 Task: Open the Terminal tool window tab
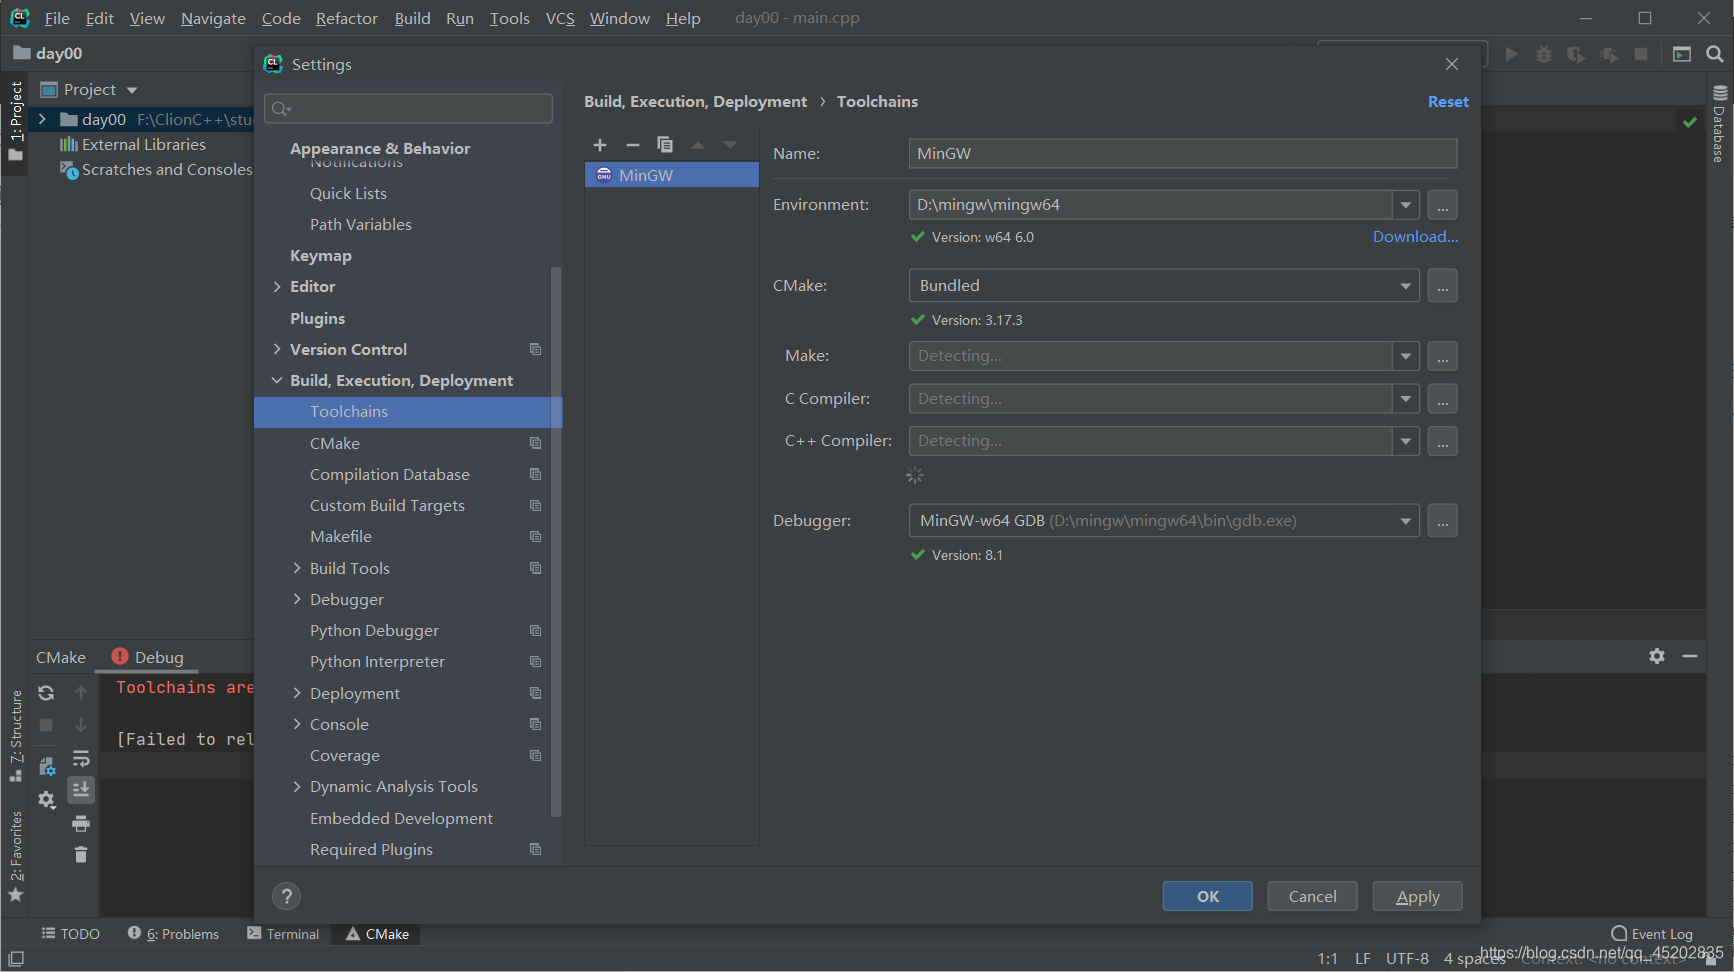point(283,934)
